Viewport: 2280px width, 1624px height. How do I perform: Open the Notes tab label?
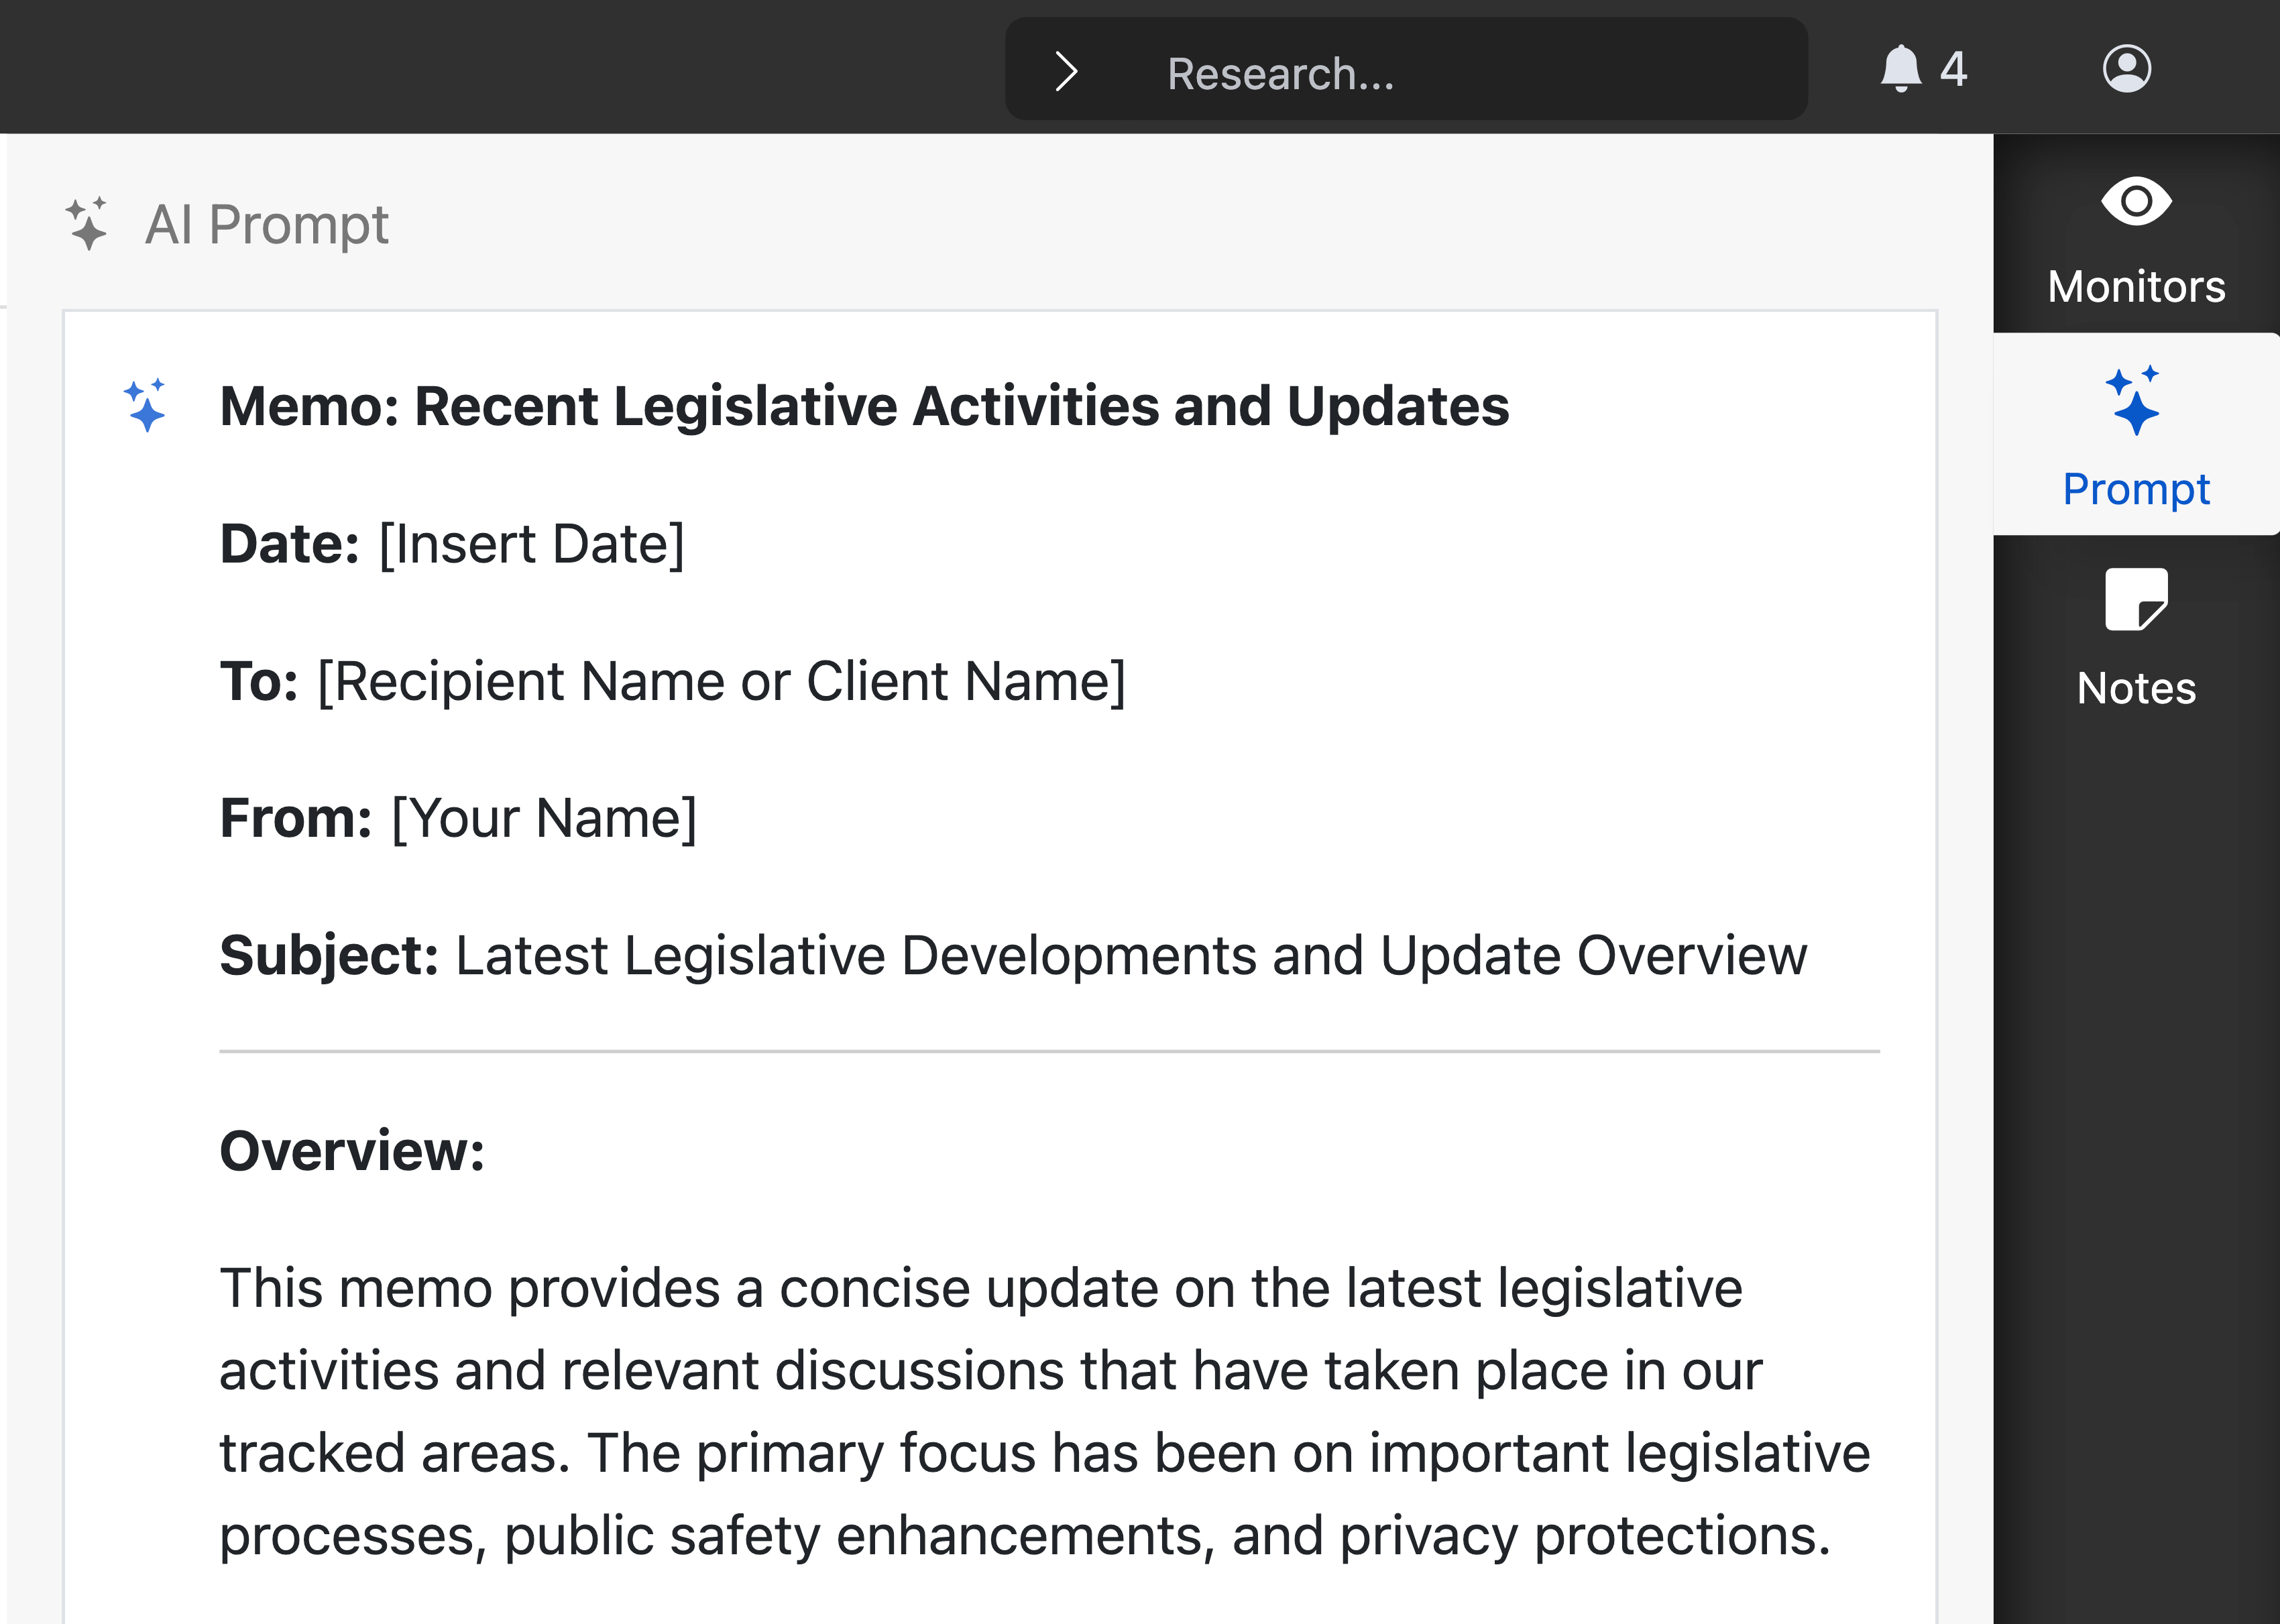tap(2136, 688)
